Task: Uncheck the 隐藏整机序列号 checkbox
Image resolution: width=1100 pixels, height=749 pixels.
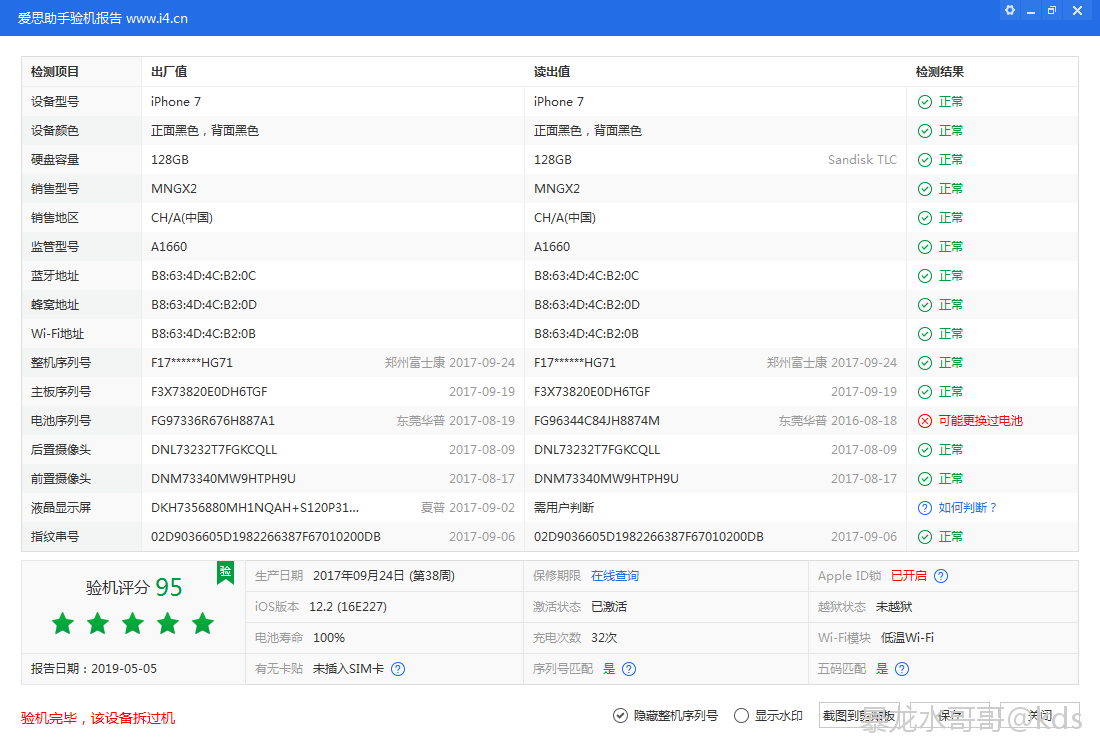Action: coord(621,716)
